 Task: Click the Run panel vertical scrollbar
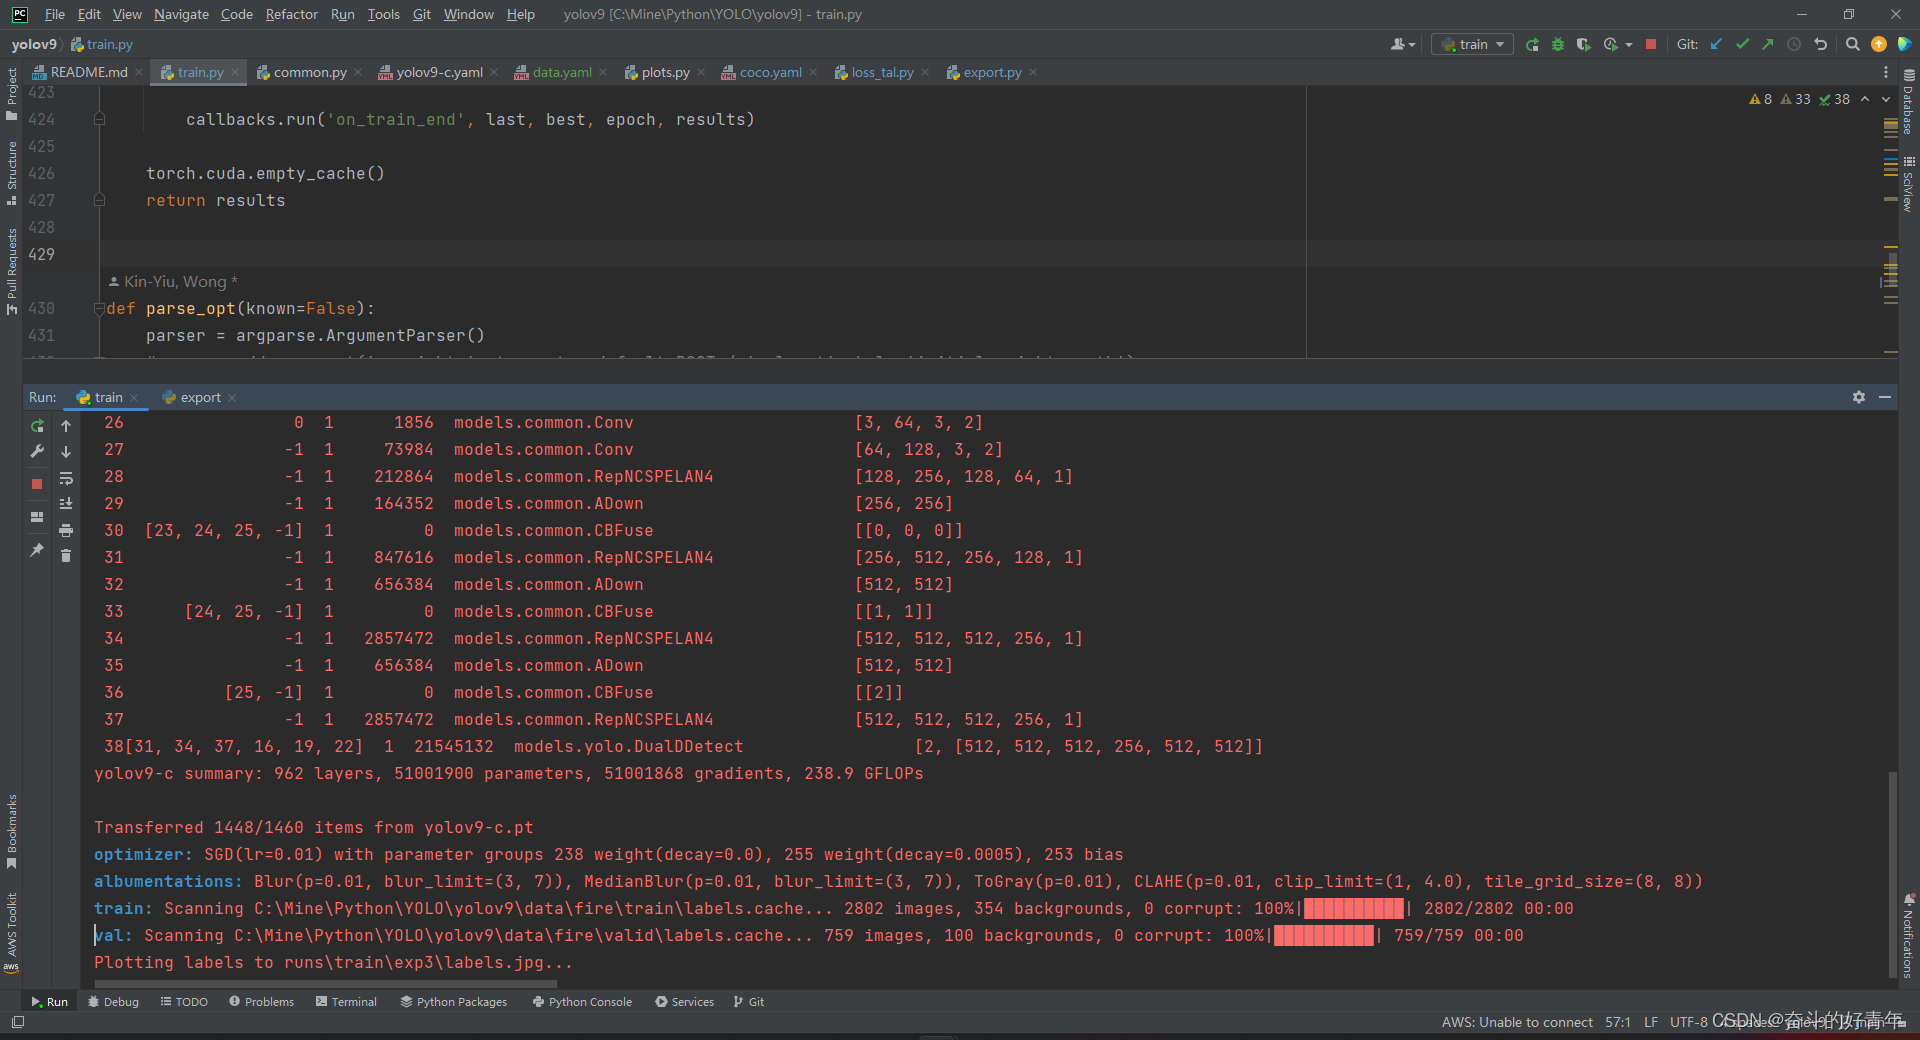point(1891,872)
